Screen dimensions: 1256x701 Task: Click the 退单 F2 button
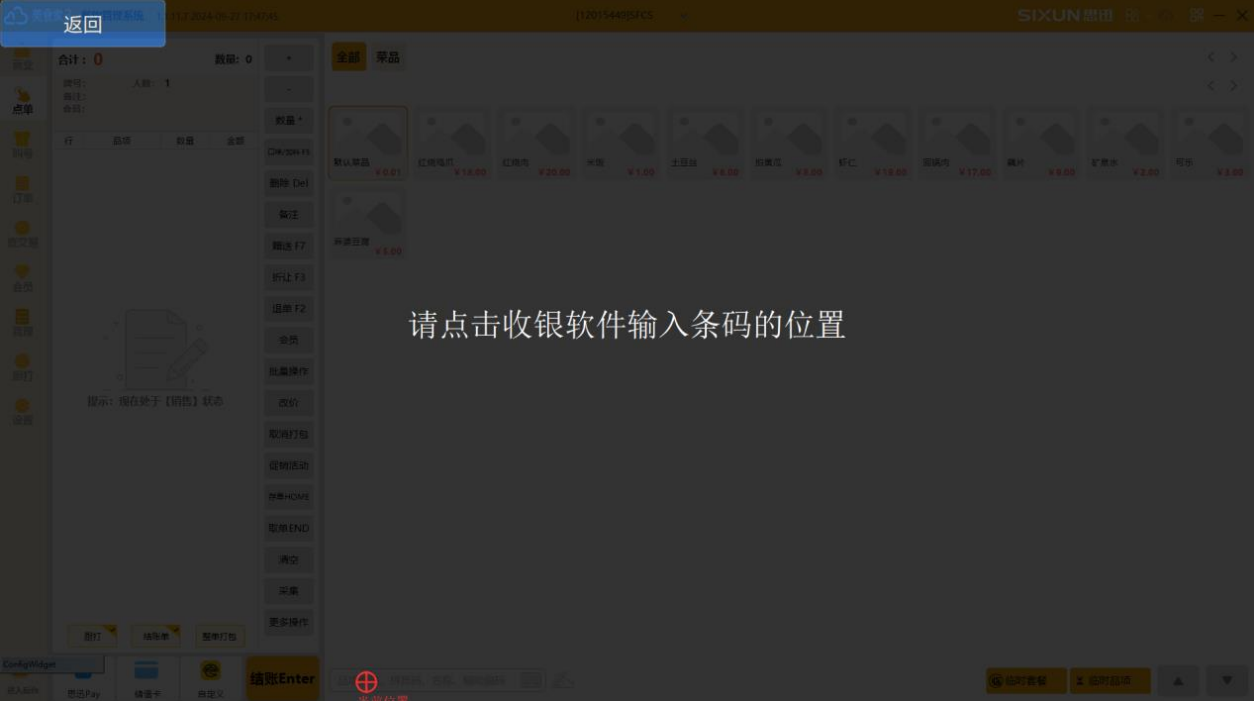point(289,309)
